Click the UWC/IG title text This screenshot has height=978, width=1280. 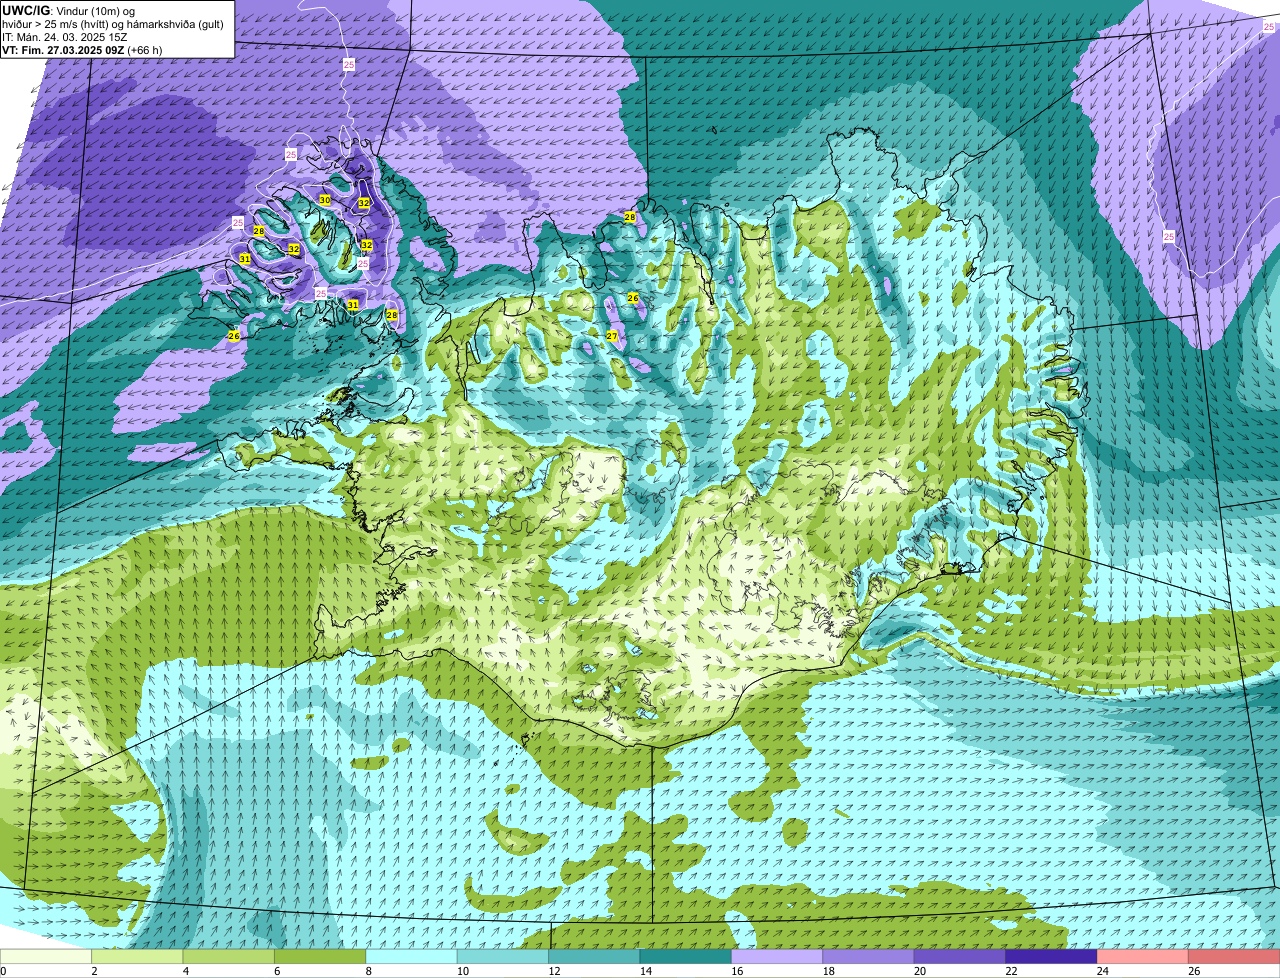click(25, 10)
